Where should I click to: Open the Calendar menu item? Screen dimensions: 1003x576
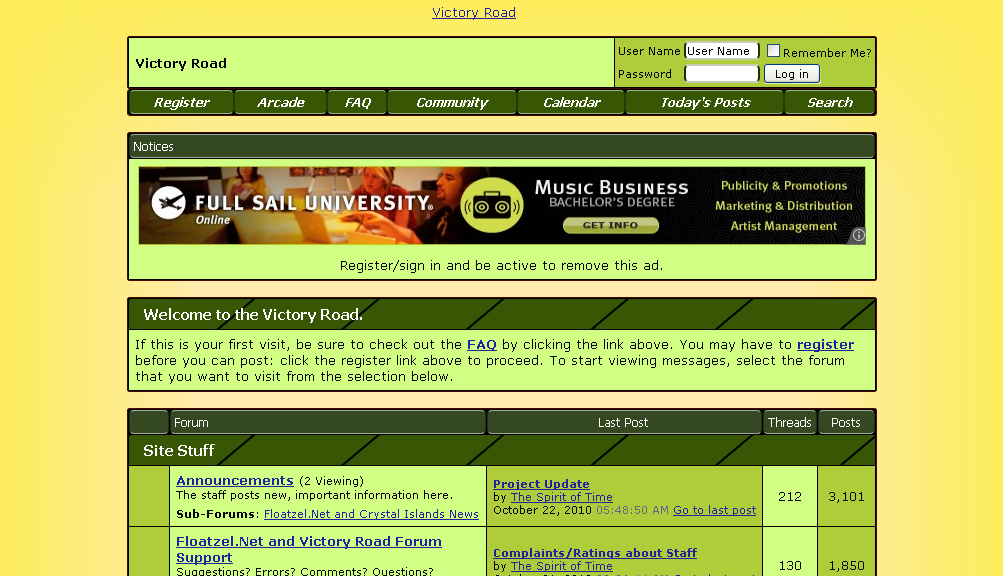(x=571, y=103)
